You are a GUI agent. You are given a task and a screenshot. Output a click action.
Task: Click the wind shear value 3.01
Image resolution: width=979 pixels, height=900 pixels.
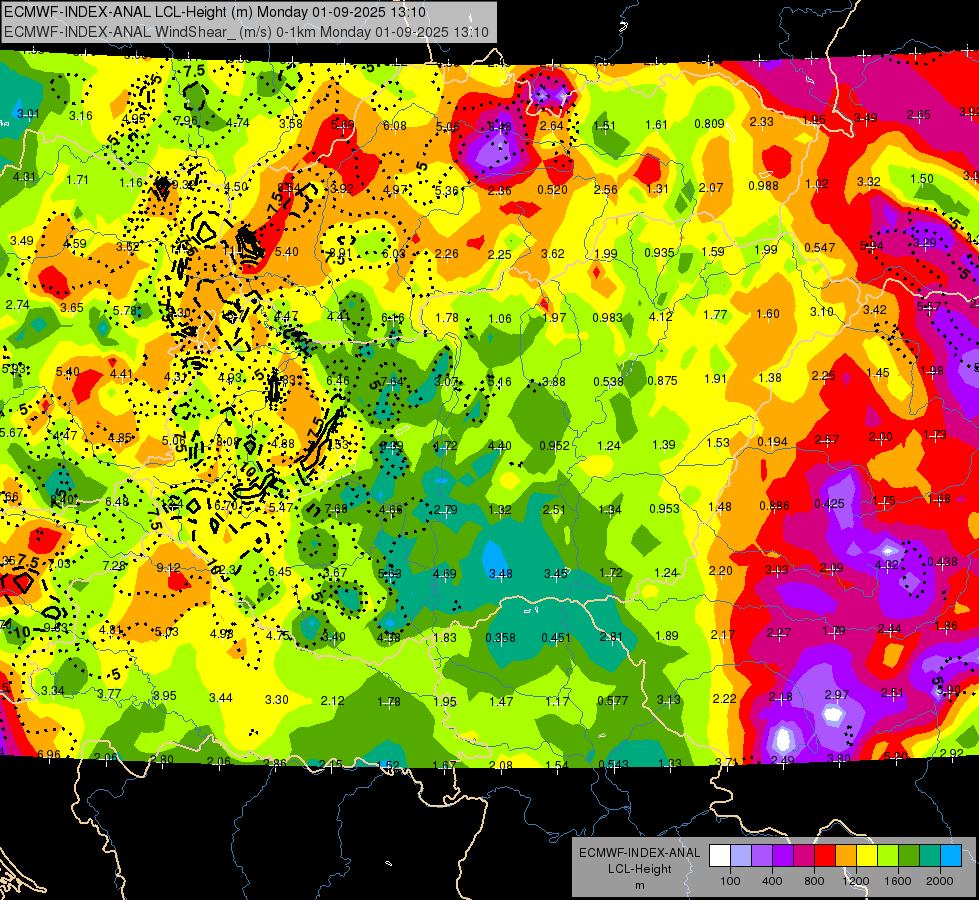click(28, 114)
